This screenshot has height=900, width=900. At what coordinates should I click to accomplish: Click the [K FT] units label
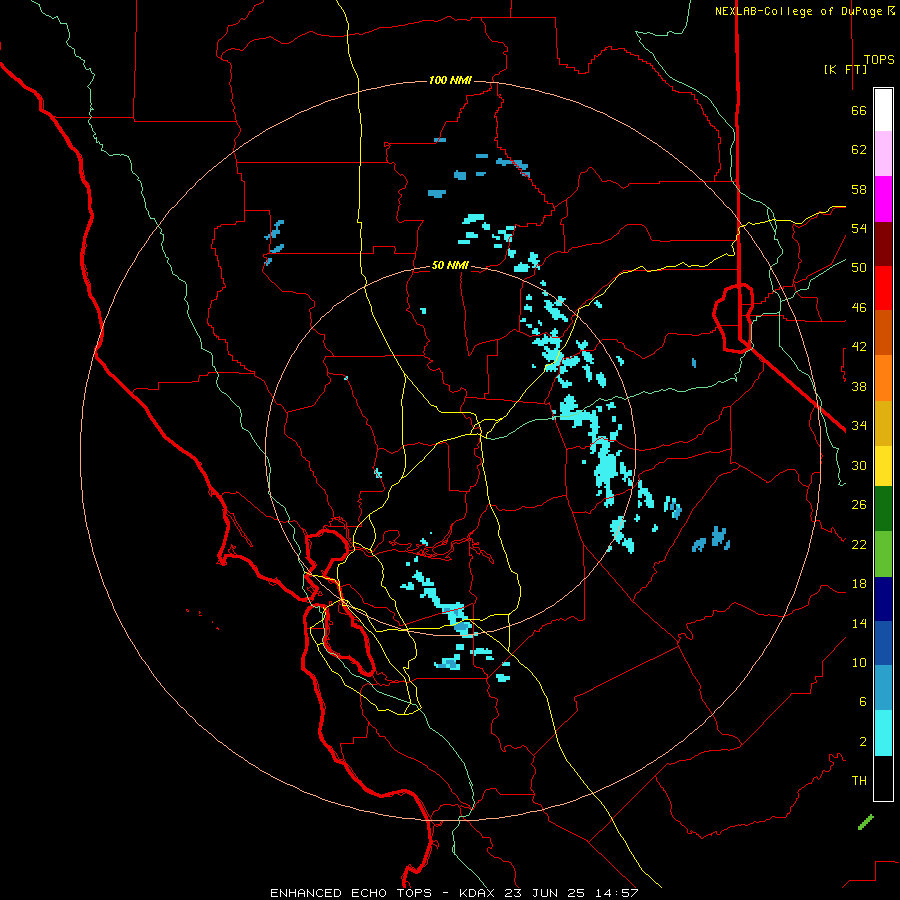(845, 69)
